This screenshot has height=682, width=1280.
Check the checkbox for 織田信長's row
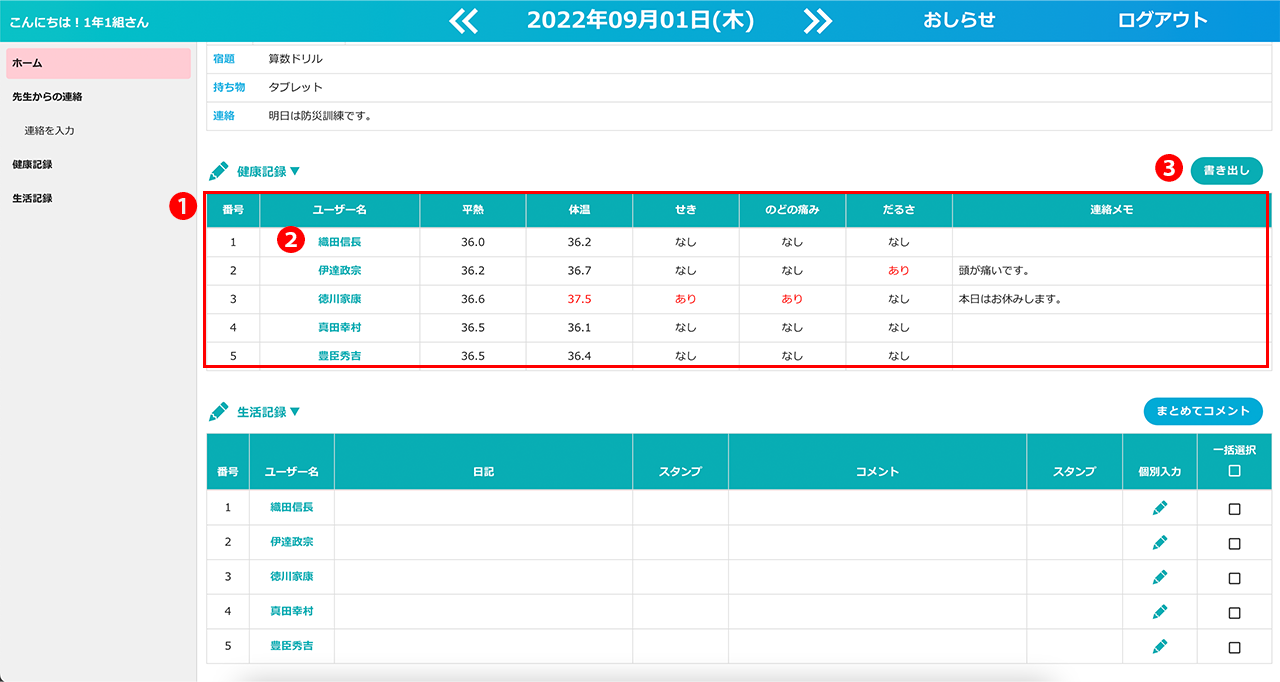(1234, 509)
